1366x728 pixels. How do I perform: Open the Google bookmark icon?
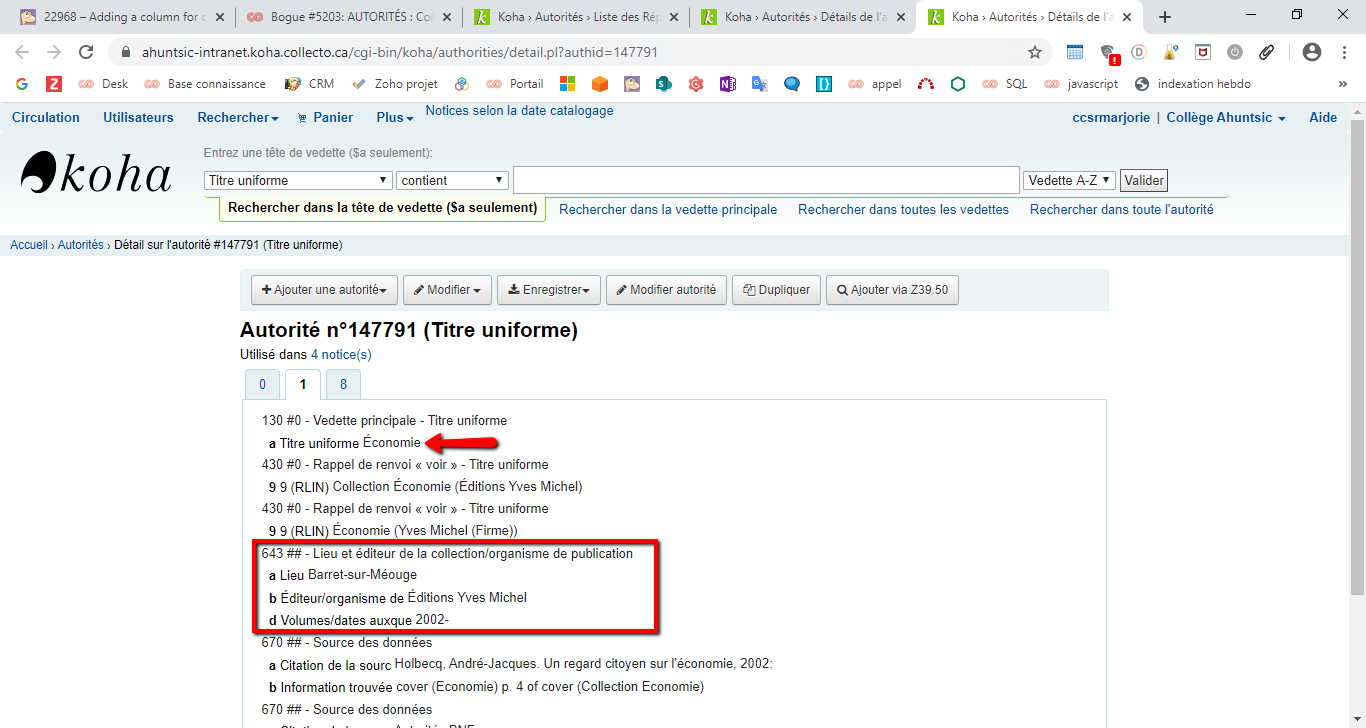coord(22,84)
